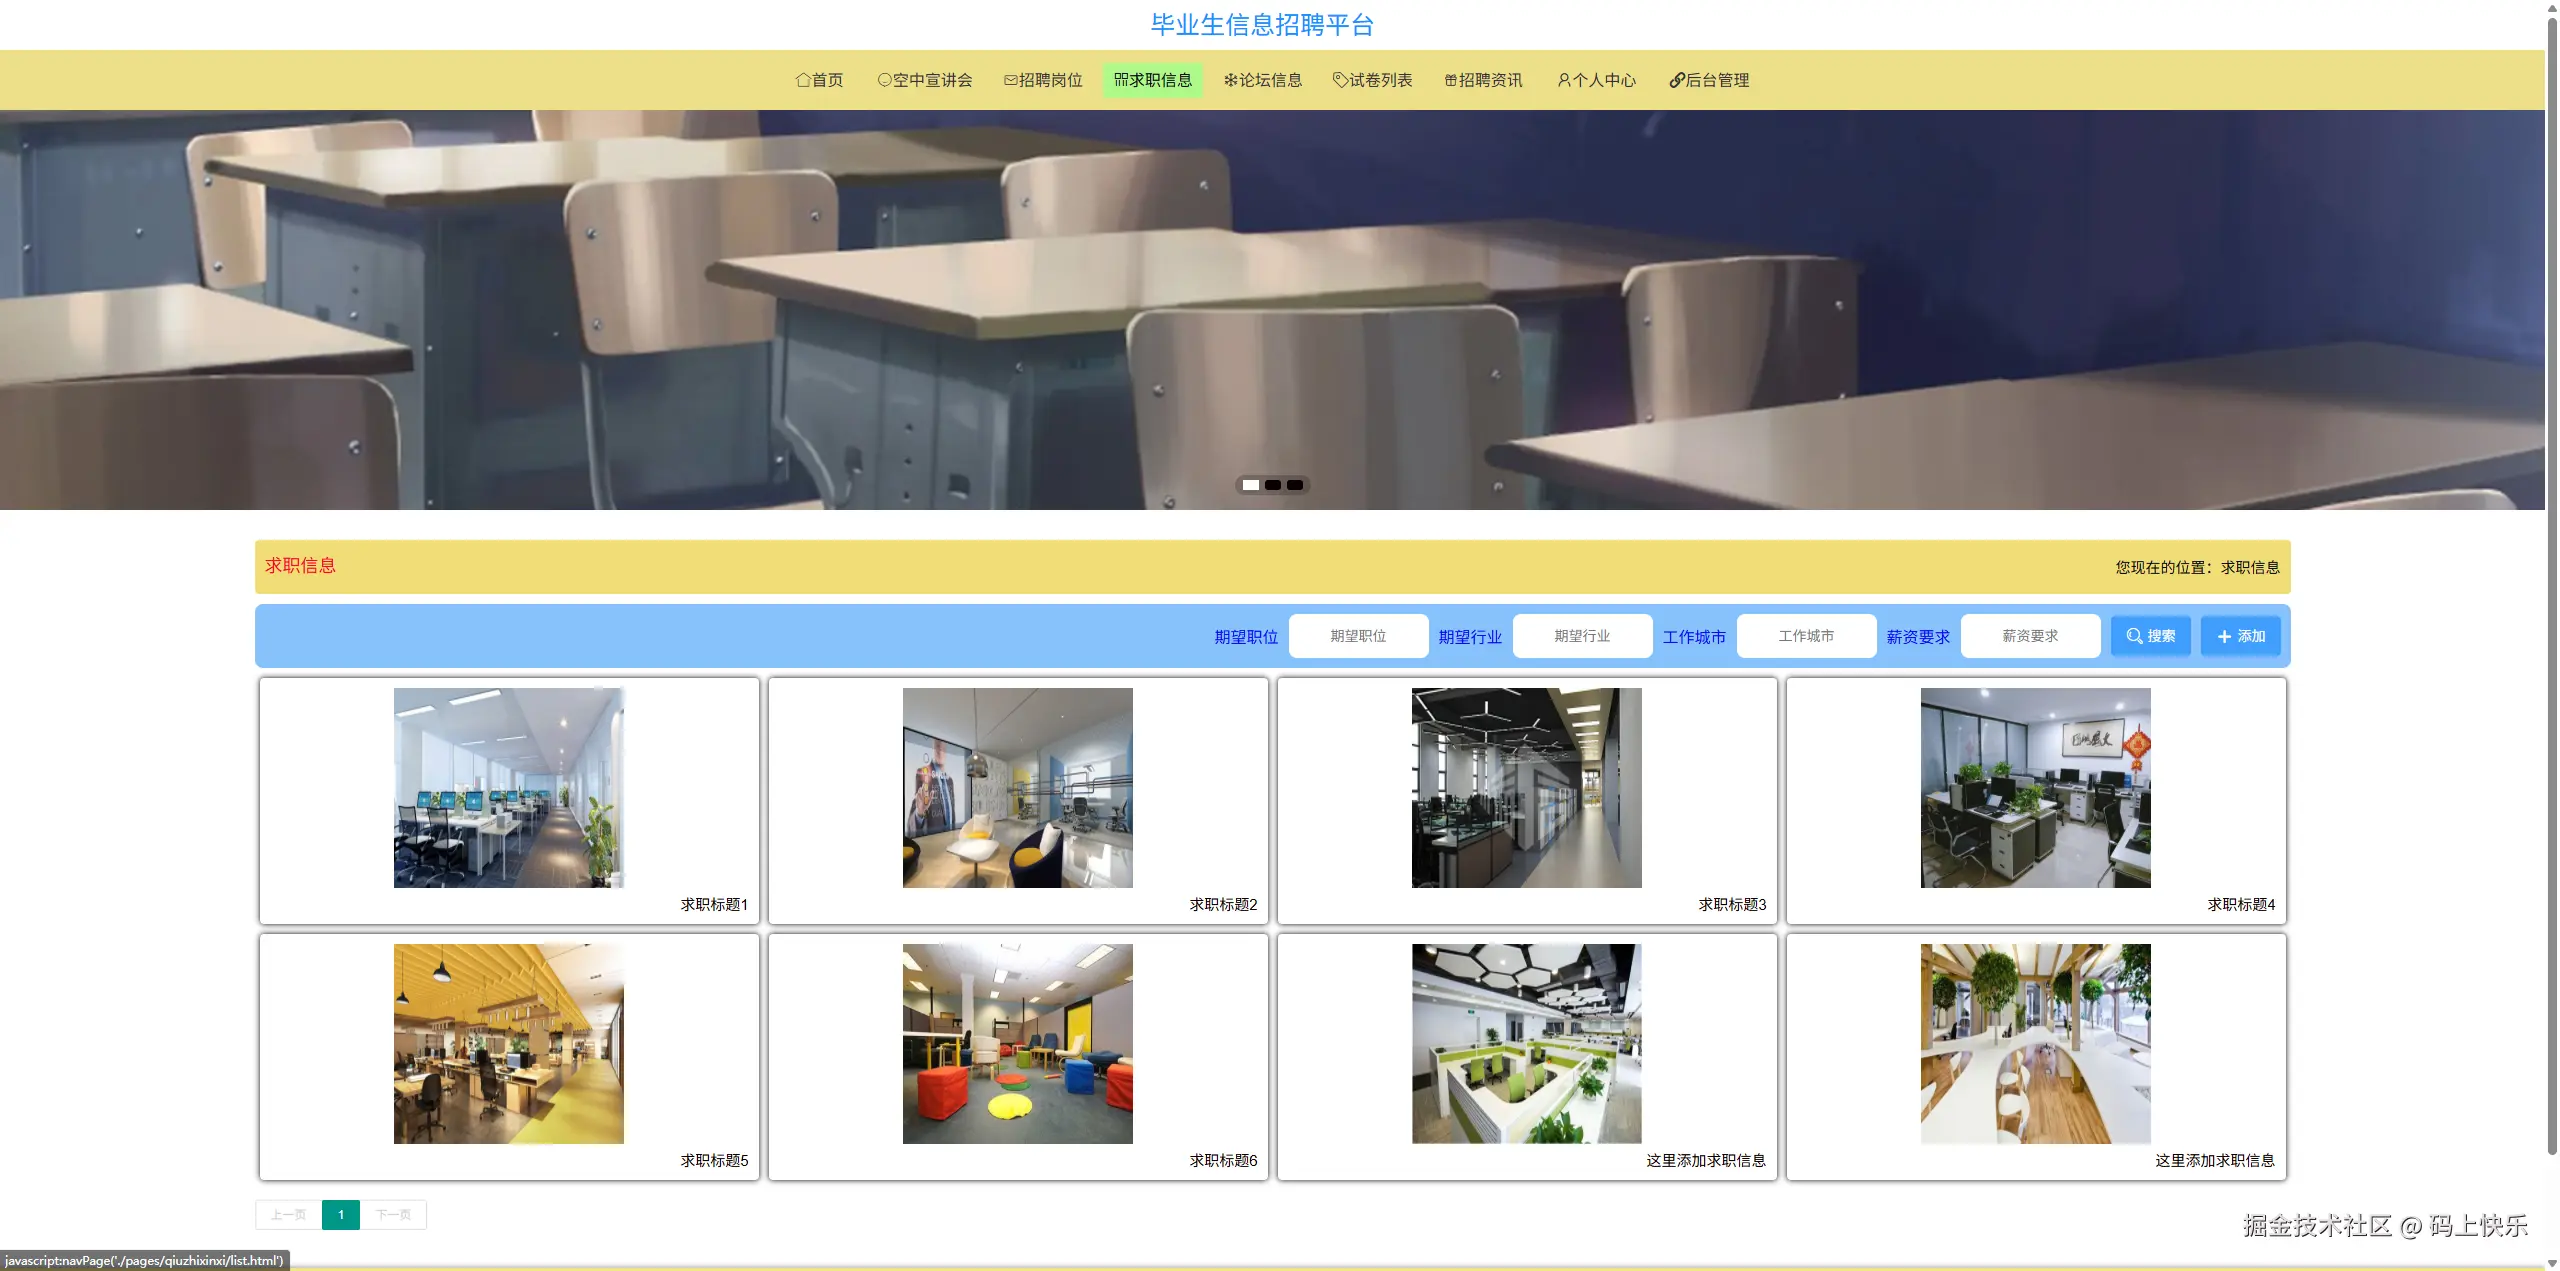Click the user icon for 个人中心

point(1564,80)
